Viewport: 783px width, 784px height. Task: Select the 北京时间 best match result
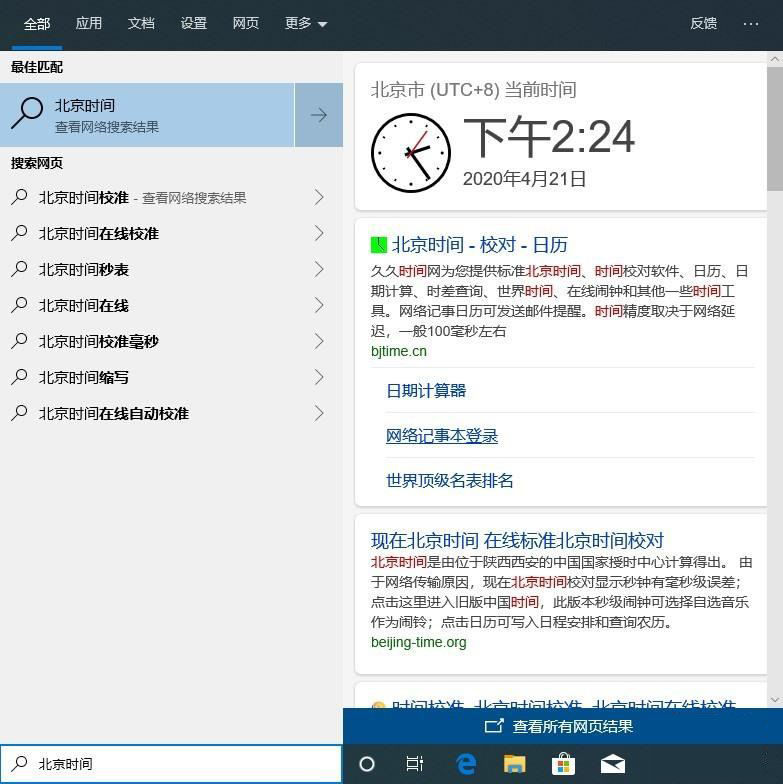pos(147,115)
